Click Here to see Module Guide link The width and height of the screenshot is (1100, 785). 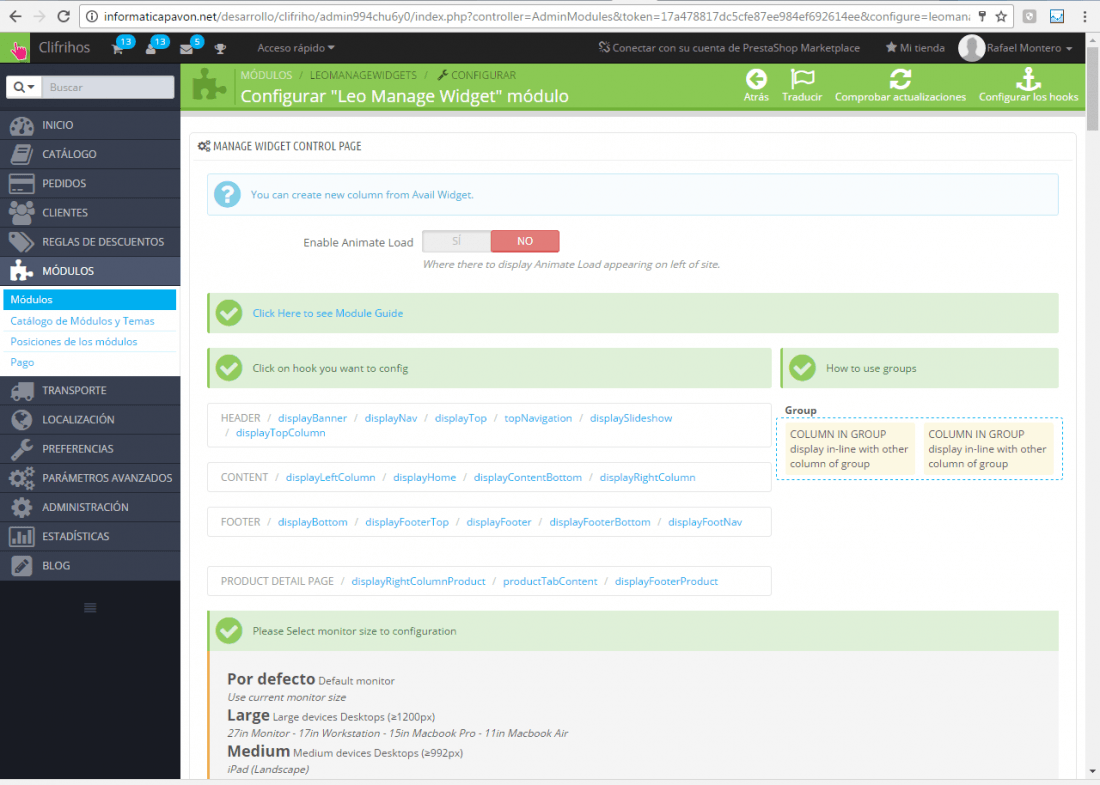tap(328, 314)
